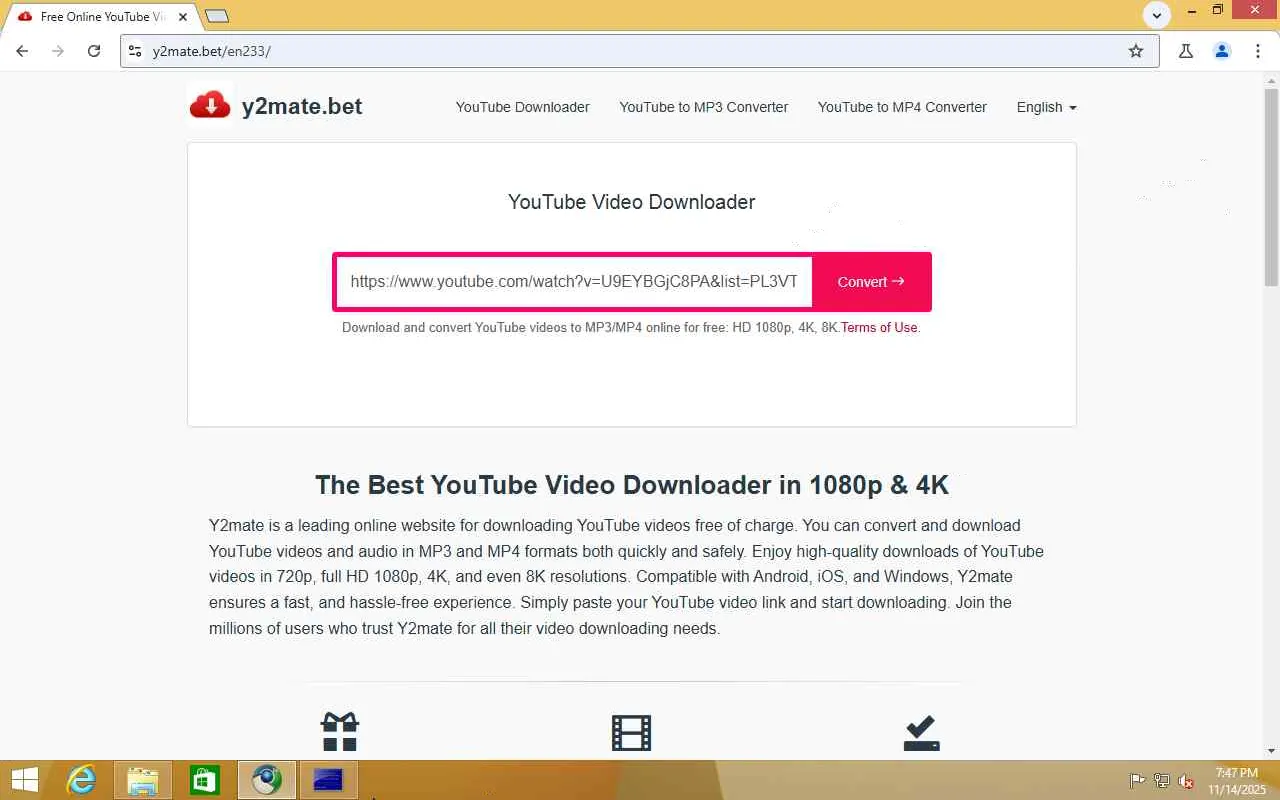Maximize the Chrome window

click(1218, 11)
